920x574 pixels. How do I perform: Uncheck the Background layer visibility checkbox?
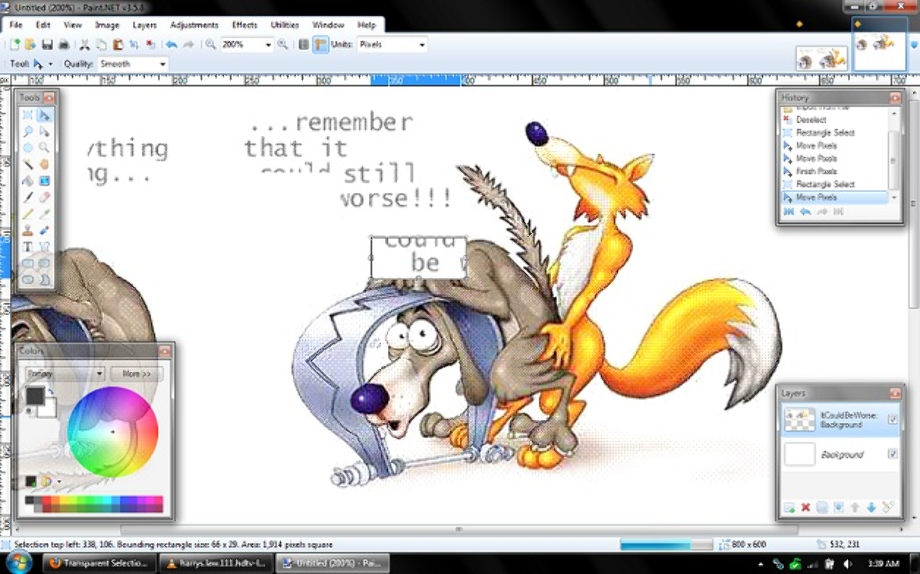coord(893,454)
